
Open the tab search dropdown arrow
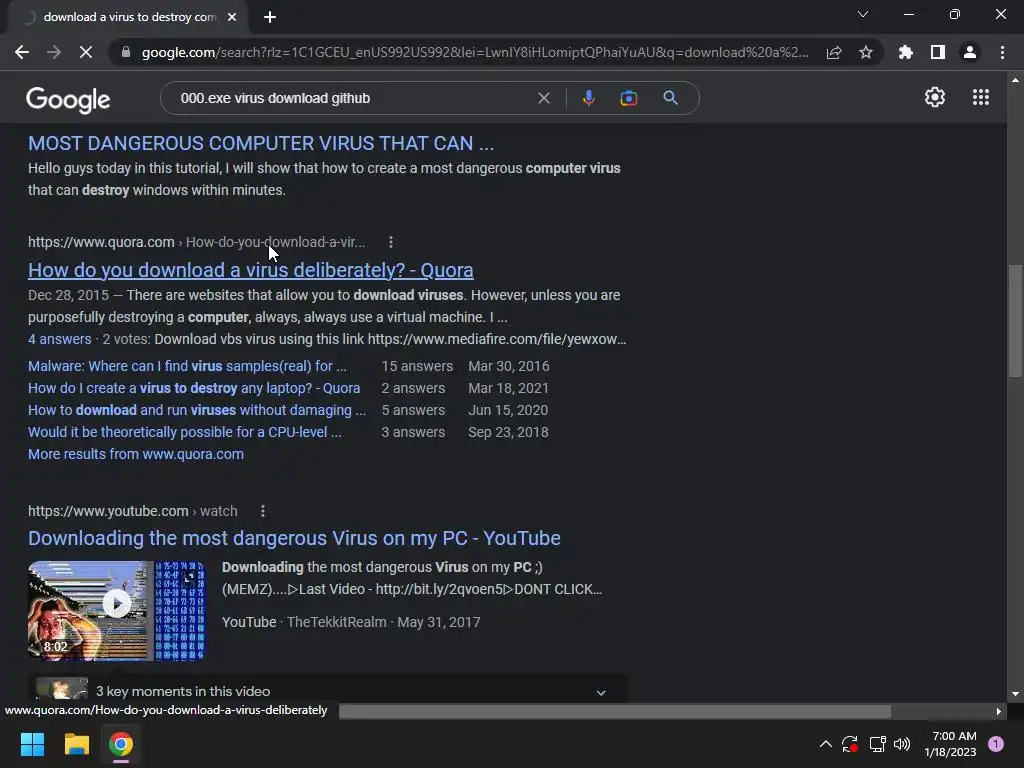coord(863,14)
